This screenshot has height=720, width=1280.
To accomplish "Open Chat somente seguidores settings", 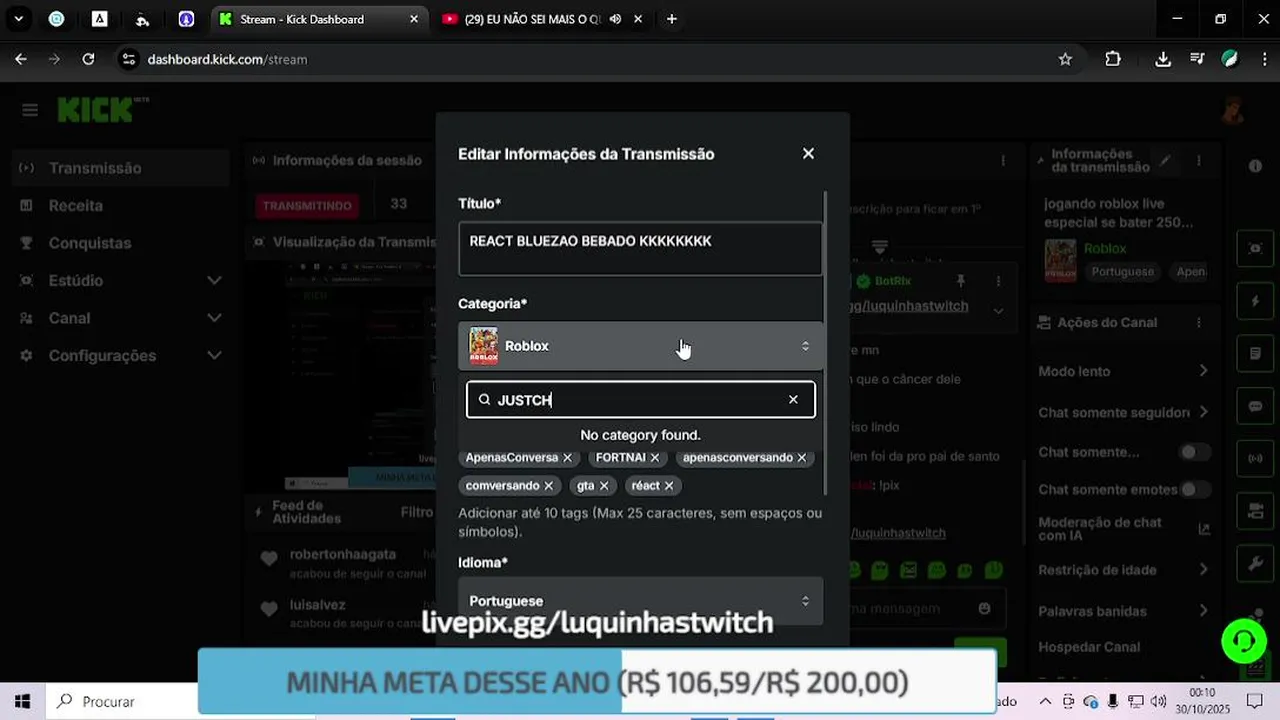I will 1123,412.
